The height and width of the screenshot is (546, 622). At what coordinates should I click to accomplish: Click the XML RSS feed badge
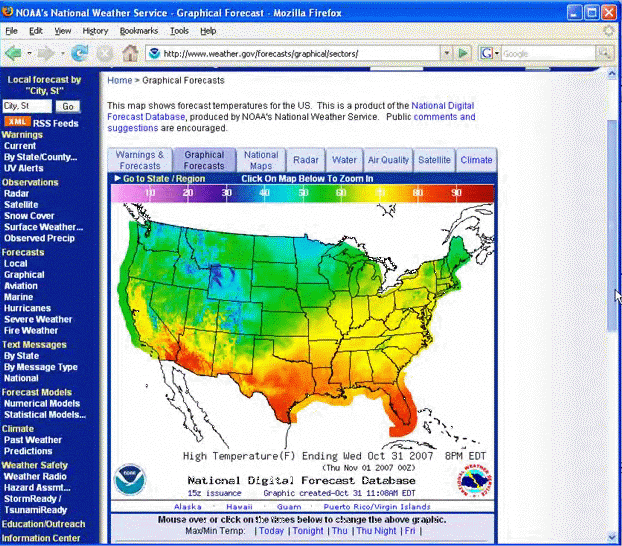coord(17,122)
